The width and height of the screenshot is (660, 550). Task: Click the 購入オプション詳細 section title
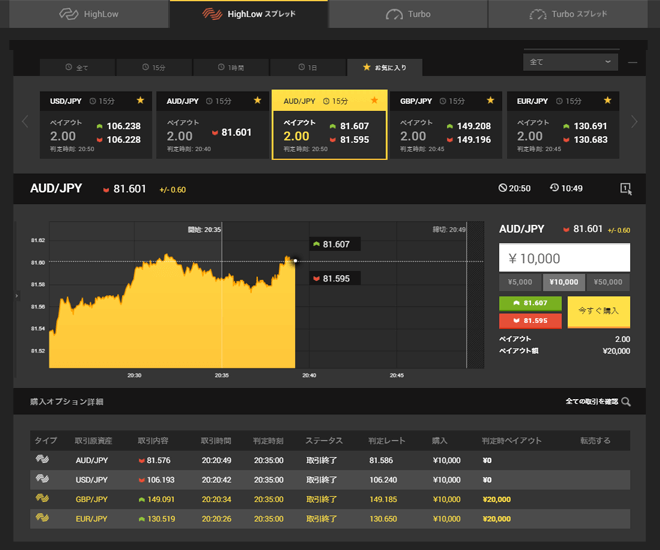[x=67, y=402]
